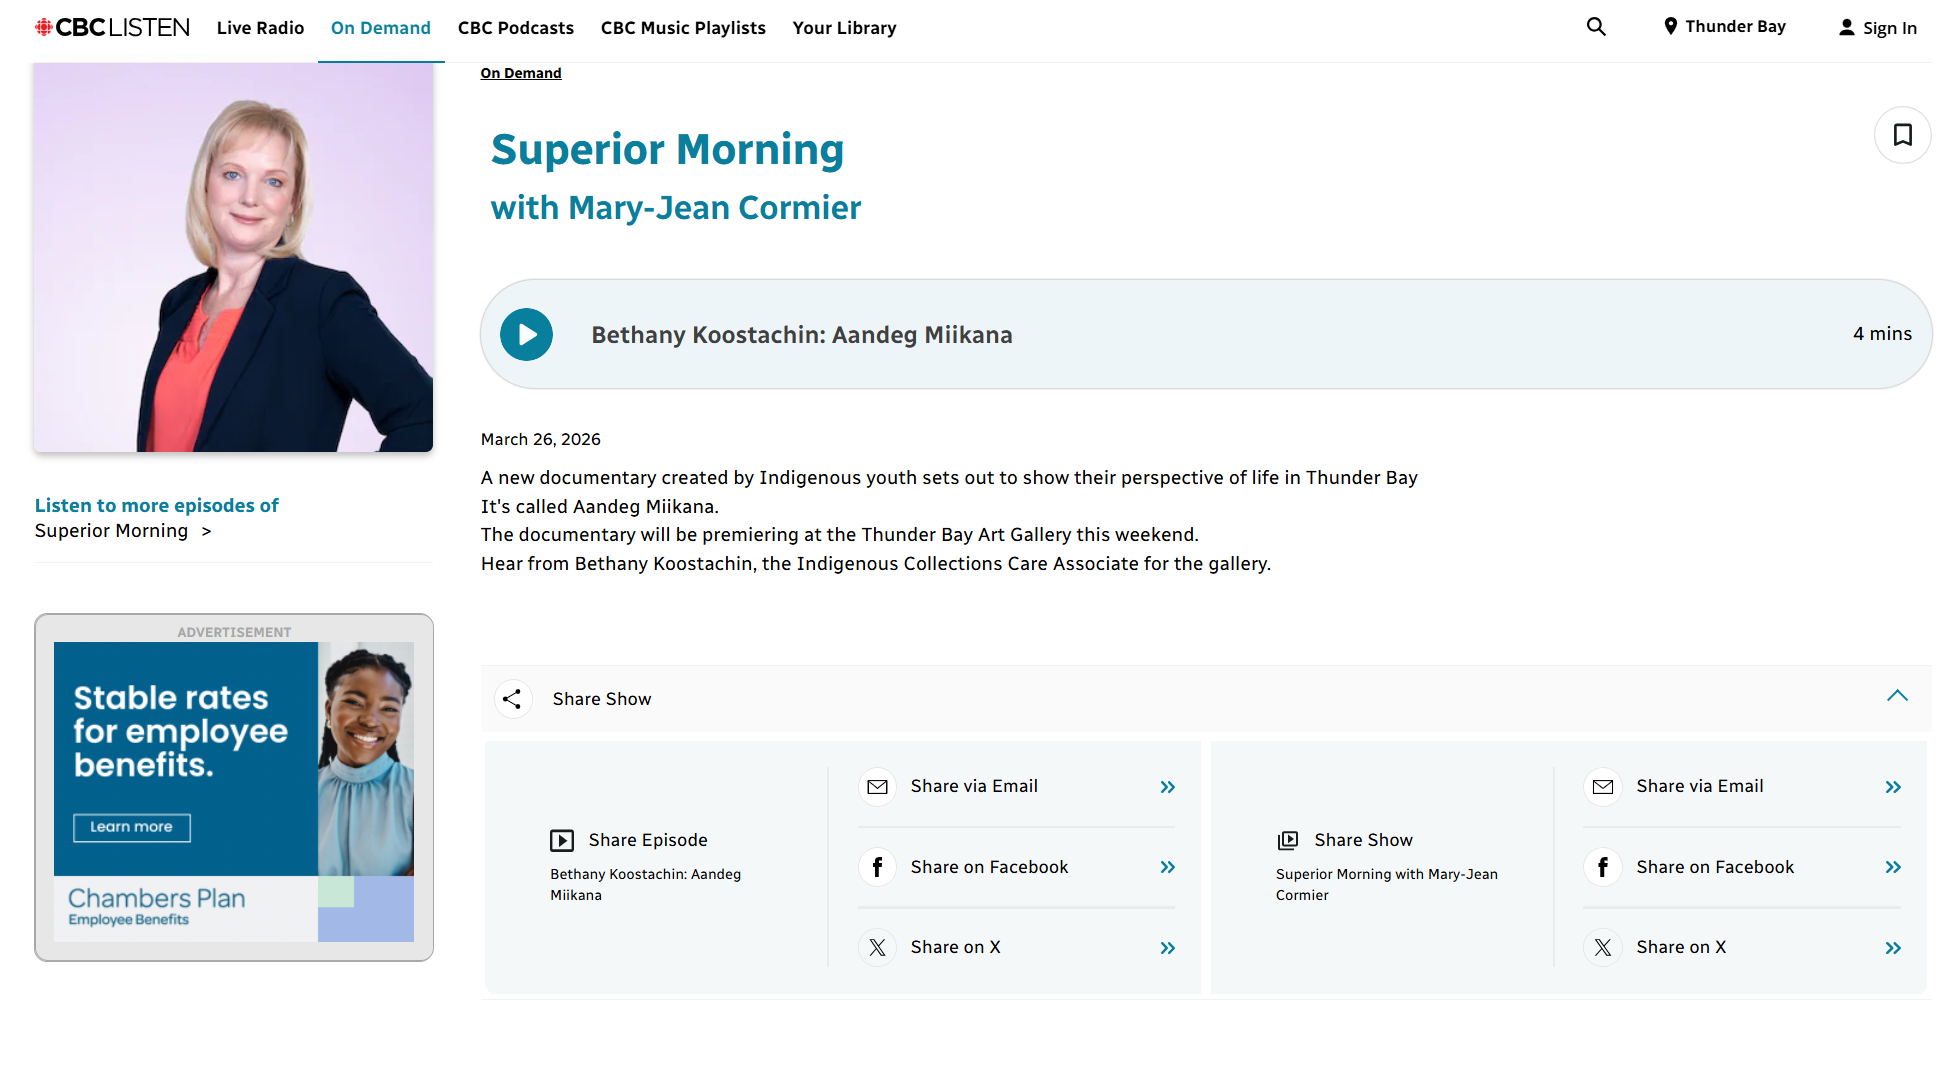Click the Superior Morning title
The height and width of the screenshot is (1069, 1951).
point(667,150)
